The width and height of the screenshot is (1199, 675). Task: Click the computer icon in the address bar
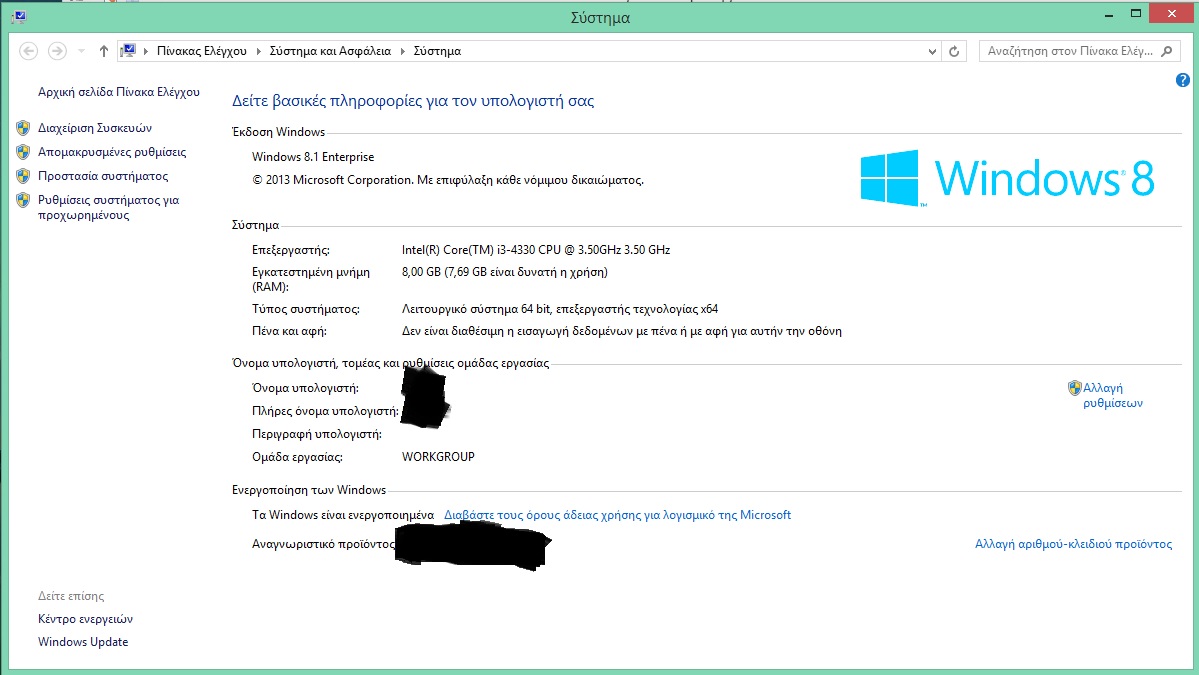pyautogui.click(x=128, y=51)
